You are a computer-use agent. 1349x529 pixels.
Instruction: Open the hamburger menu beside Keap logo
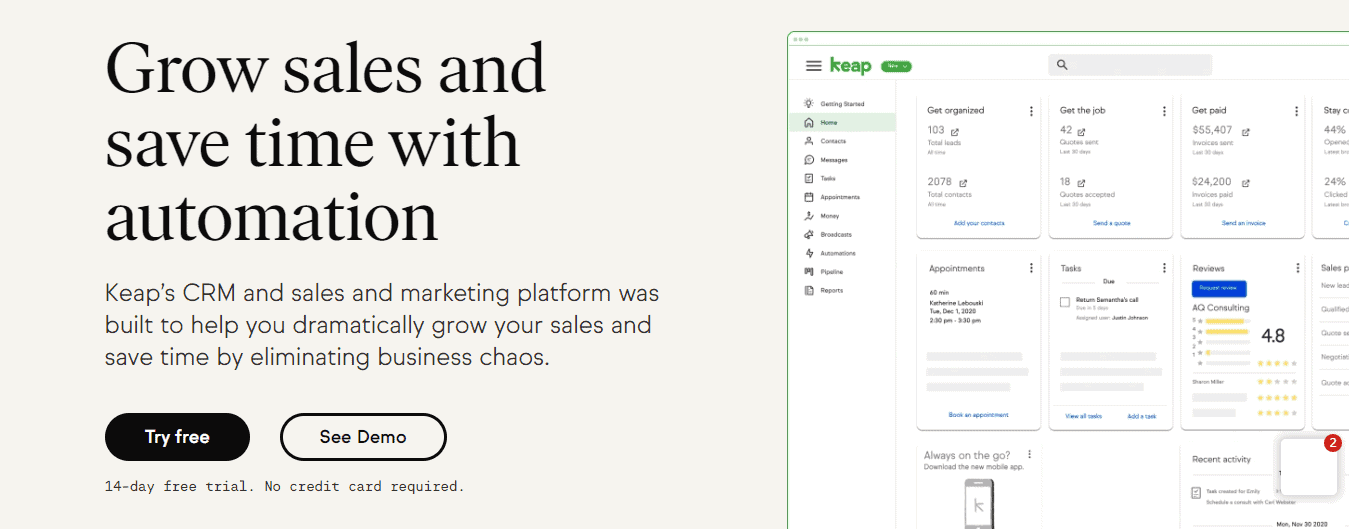(814, 66)
